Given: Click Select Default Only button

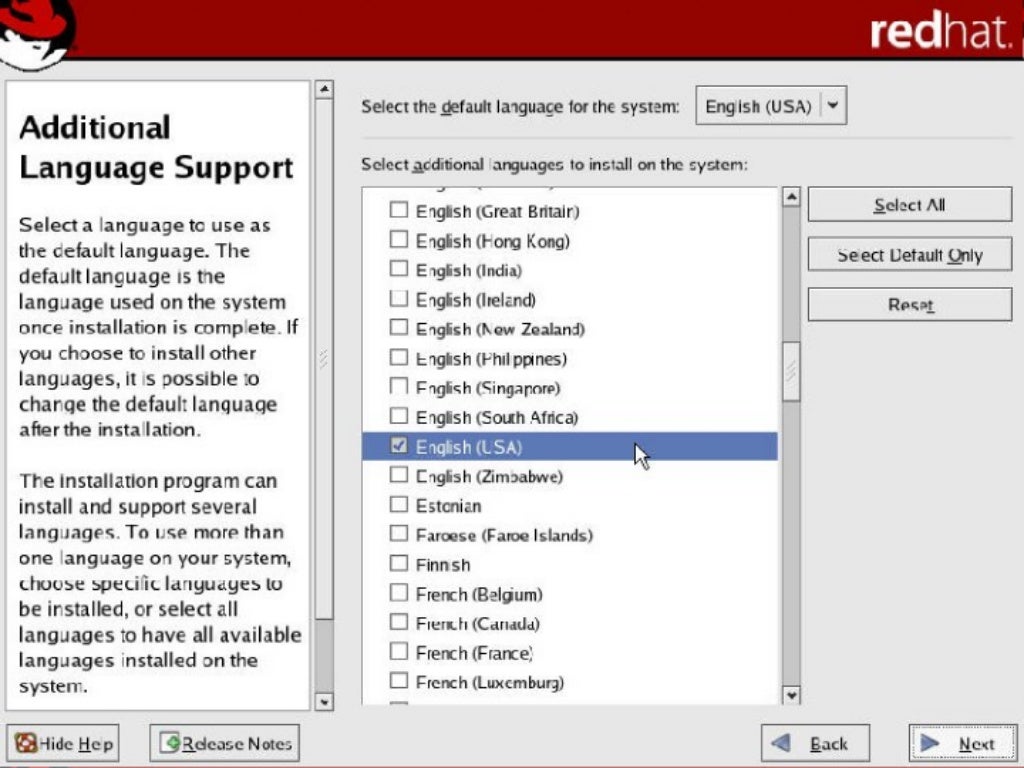Looking at the screenshot, I should tap(910, 255).
